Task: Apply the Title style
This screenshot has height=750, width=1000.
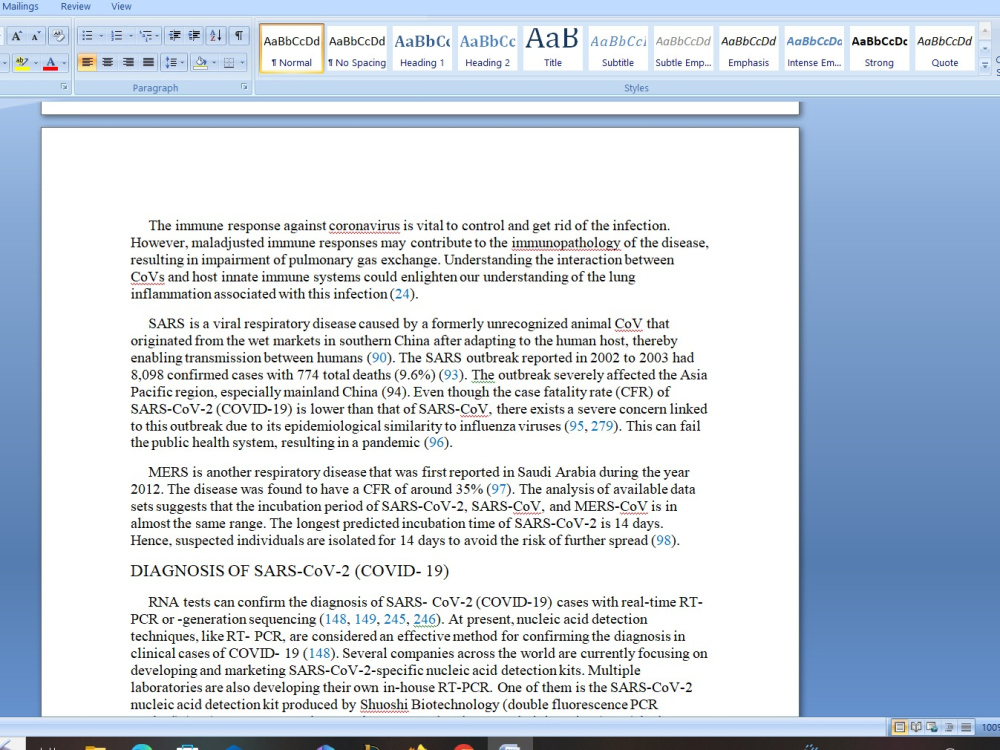Action: [x=552, y=48]
